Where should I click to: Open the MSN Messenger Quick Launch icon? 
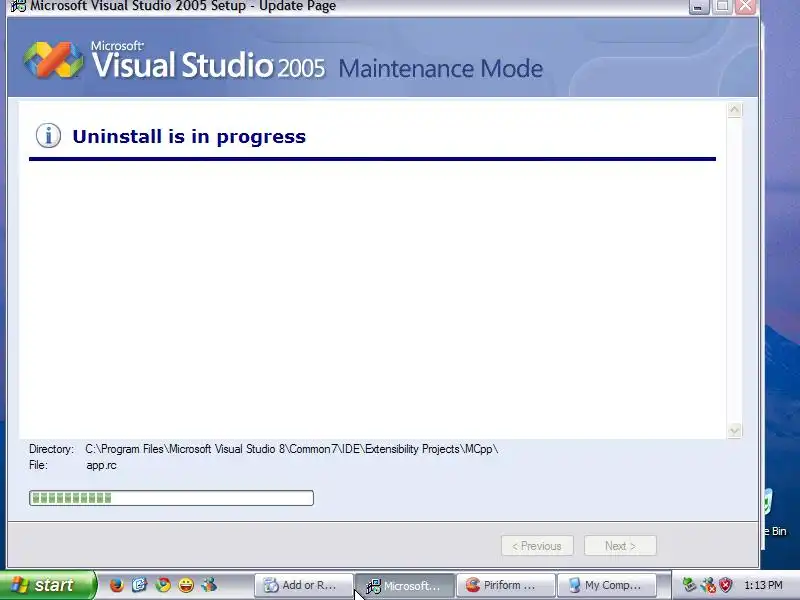pos(209,585)
